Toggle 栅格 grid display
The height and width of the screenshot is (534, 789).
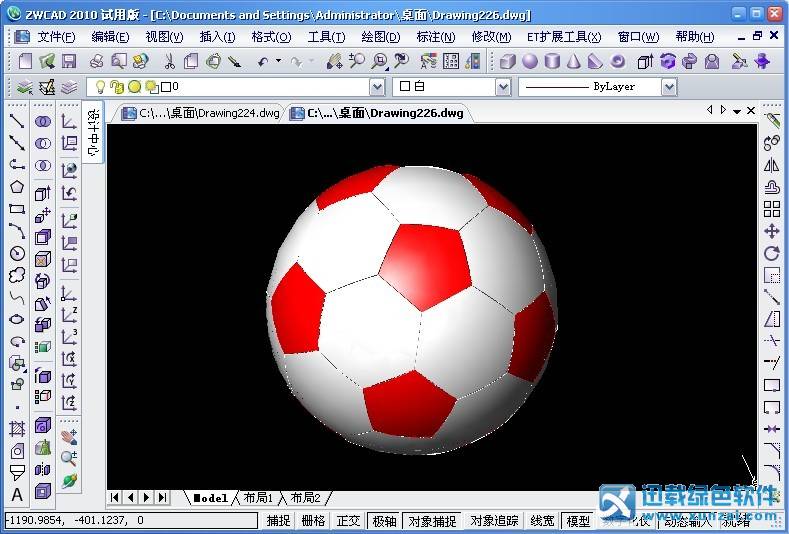coord(313,520)
